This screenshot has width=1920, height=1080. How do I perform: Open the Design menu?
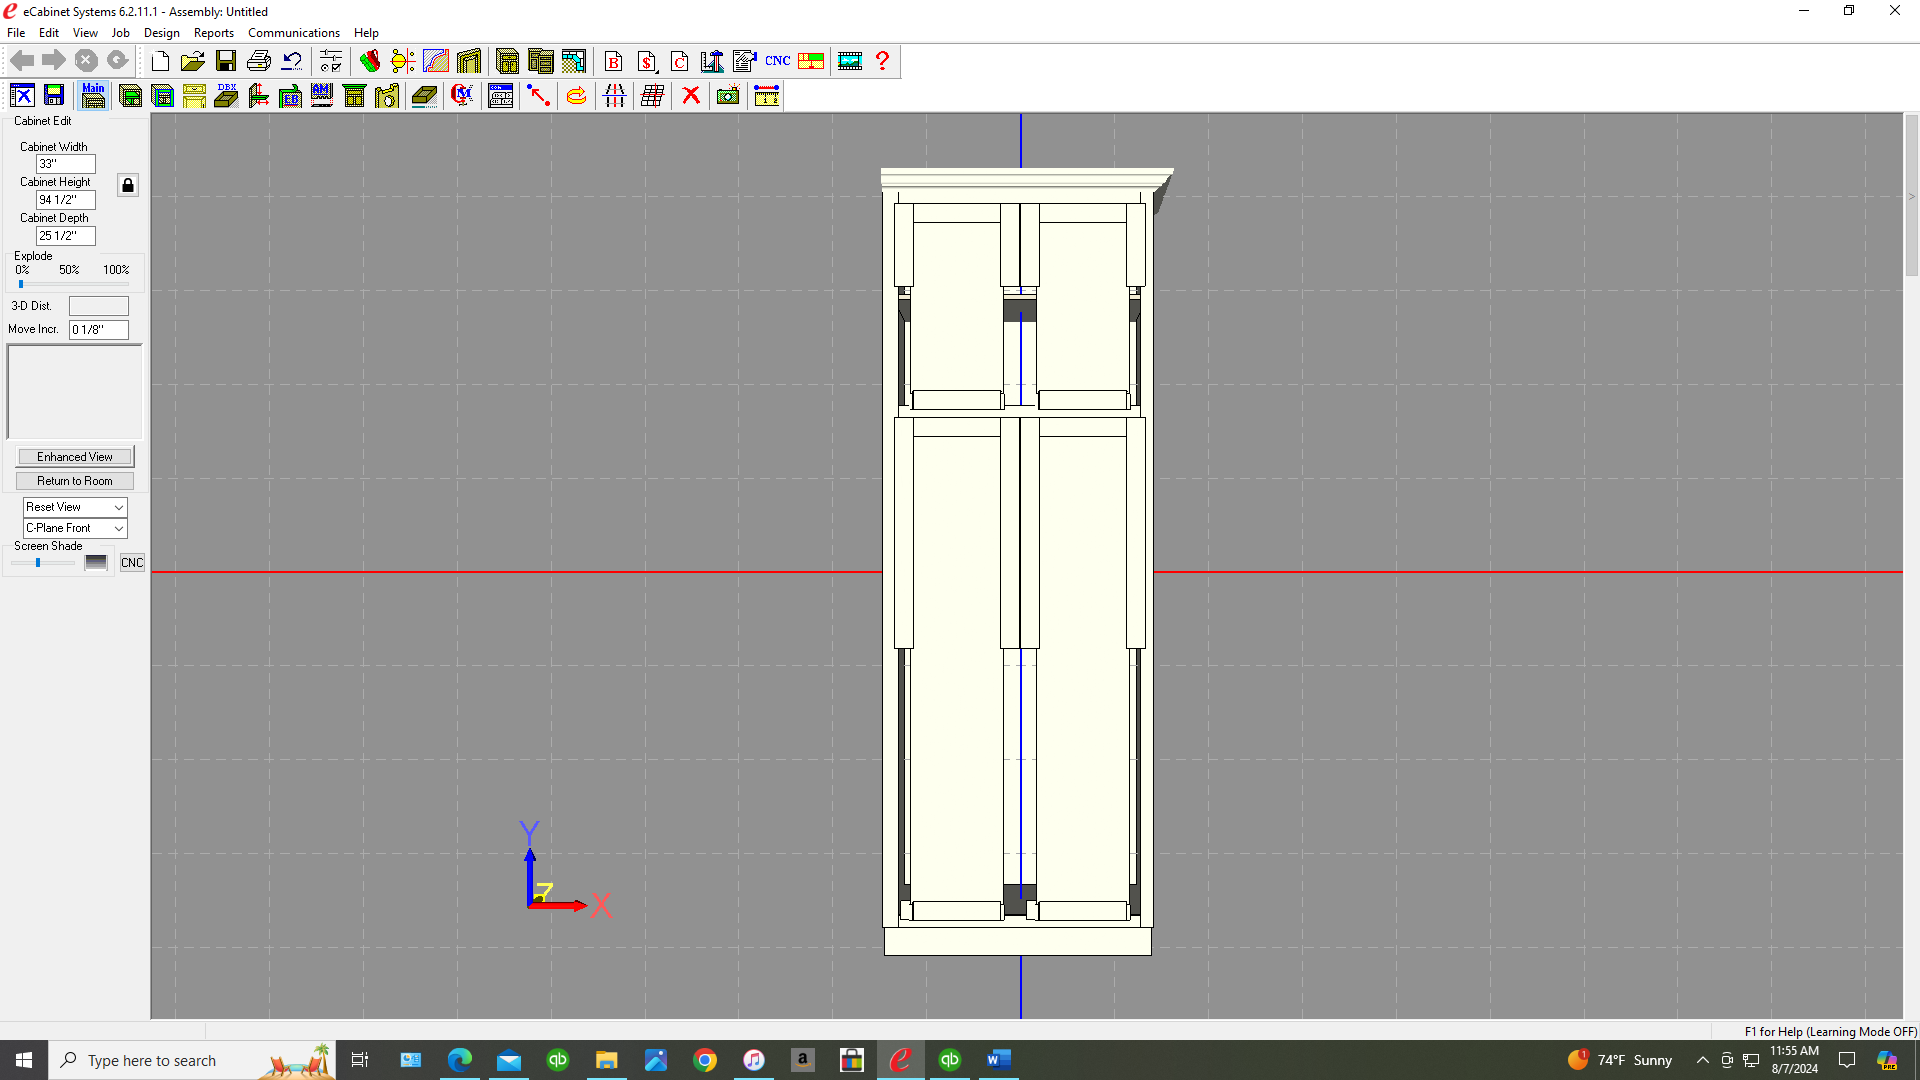click(161, 33)
